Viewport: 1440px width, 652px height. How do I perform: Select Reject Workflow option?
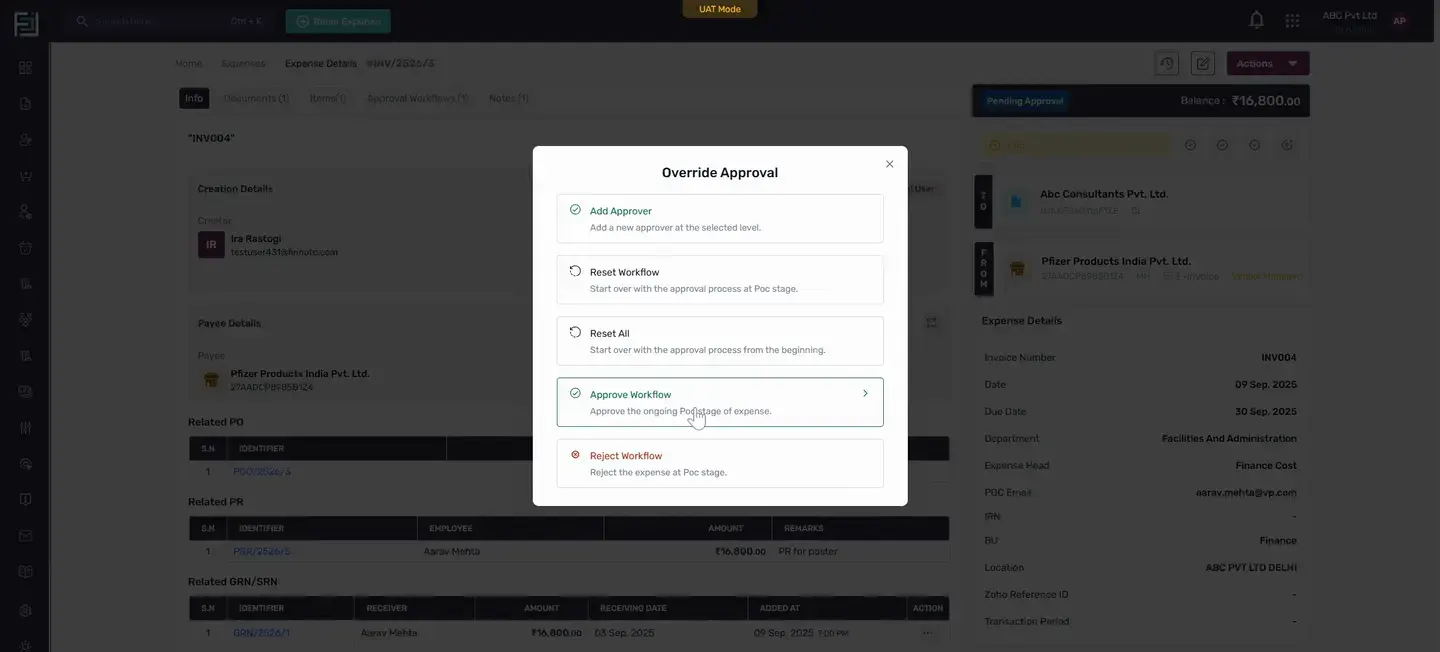pyautogui.click(x=720, y=463)
